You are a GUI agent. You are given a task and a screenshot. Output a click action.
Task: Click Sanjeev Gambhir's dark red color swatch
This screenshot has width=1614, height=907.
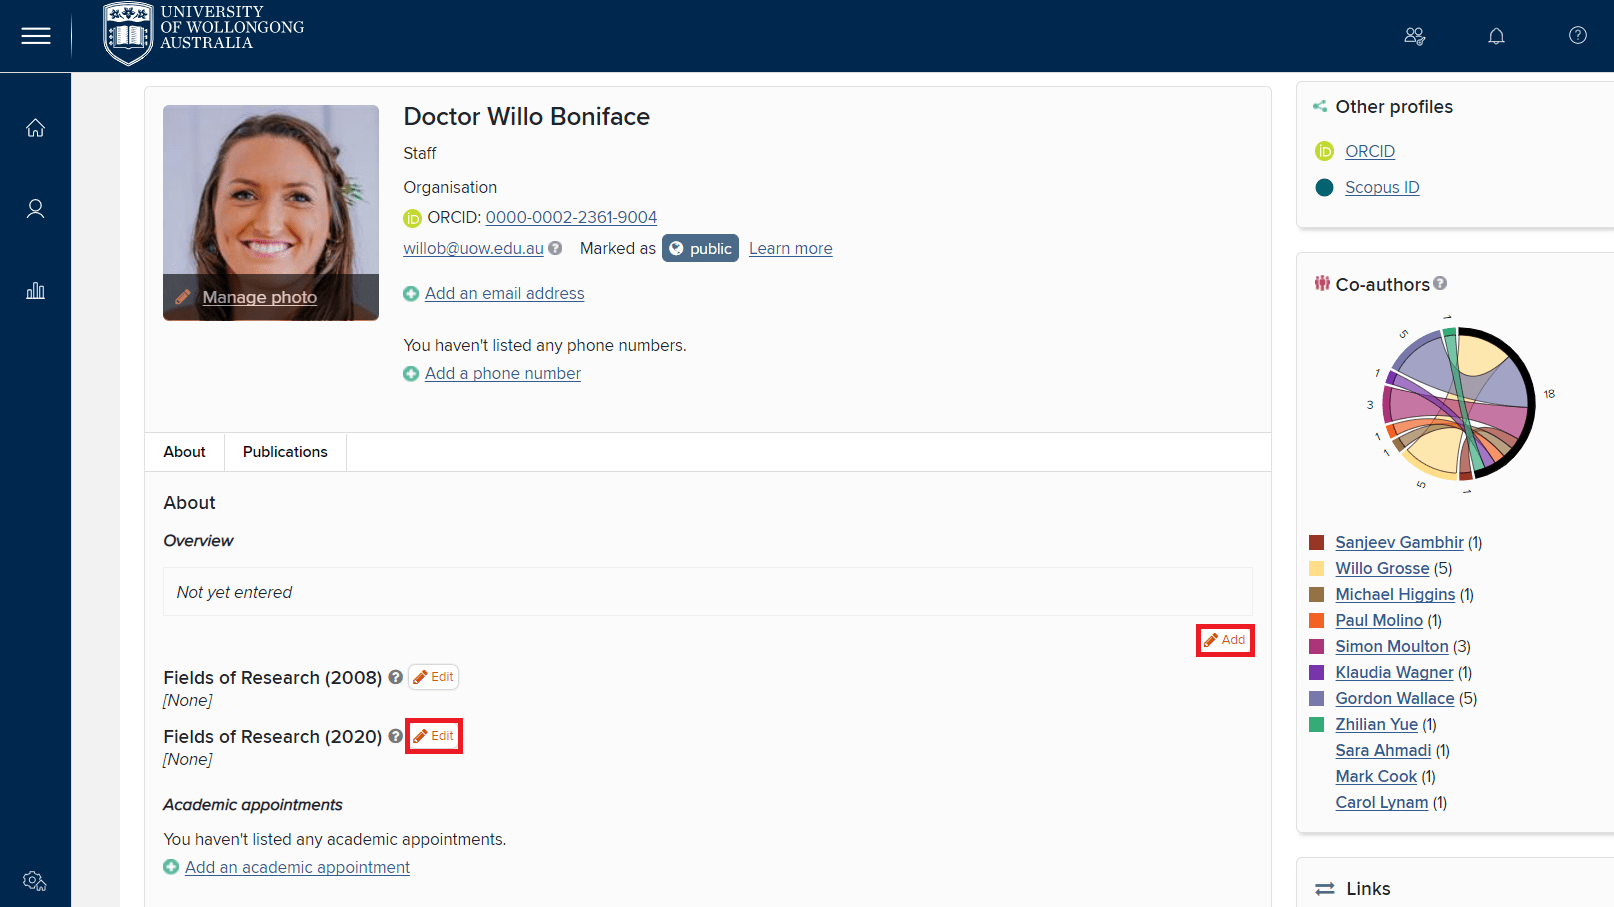1317,542
